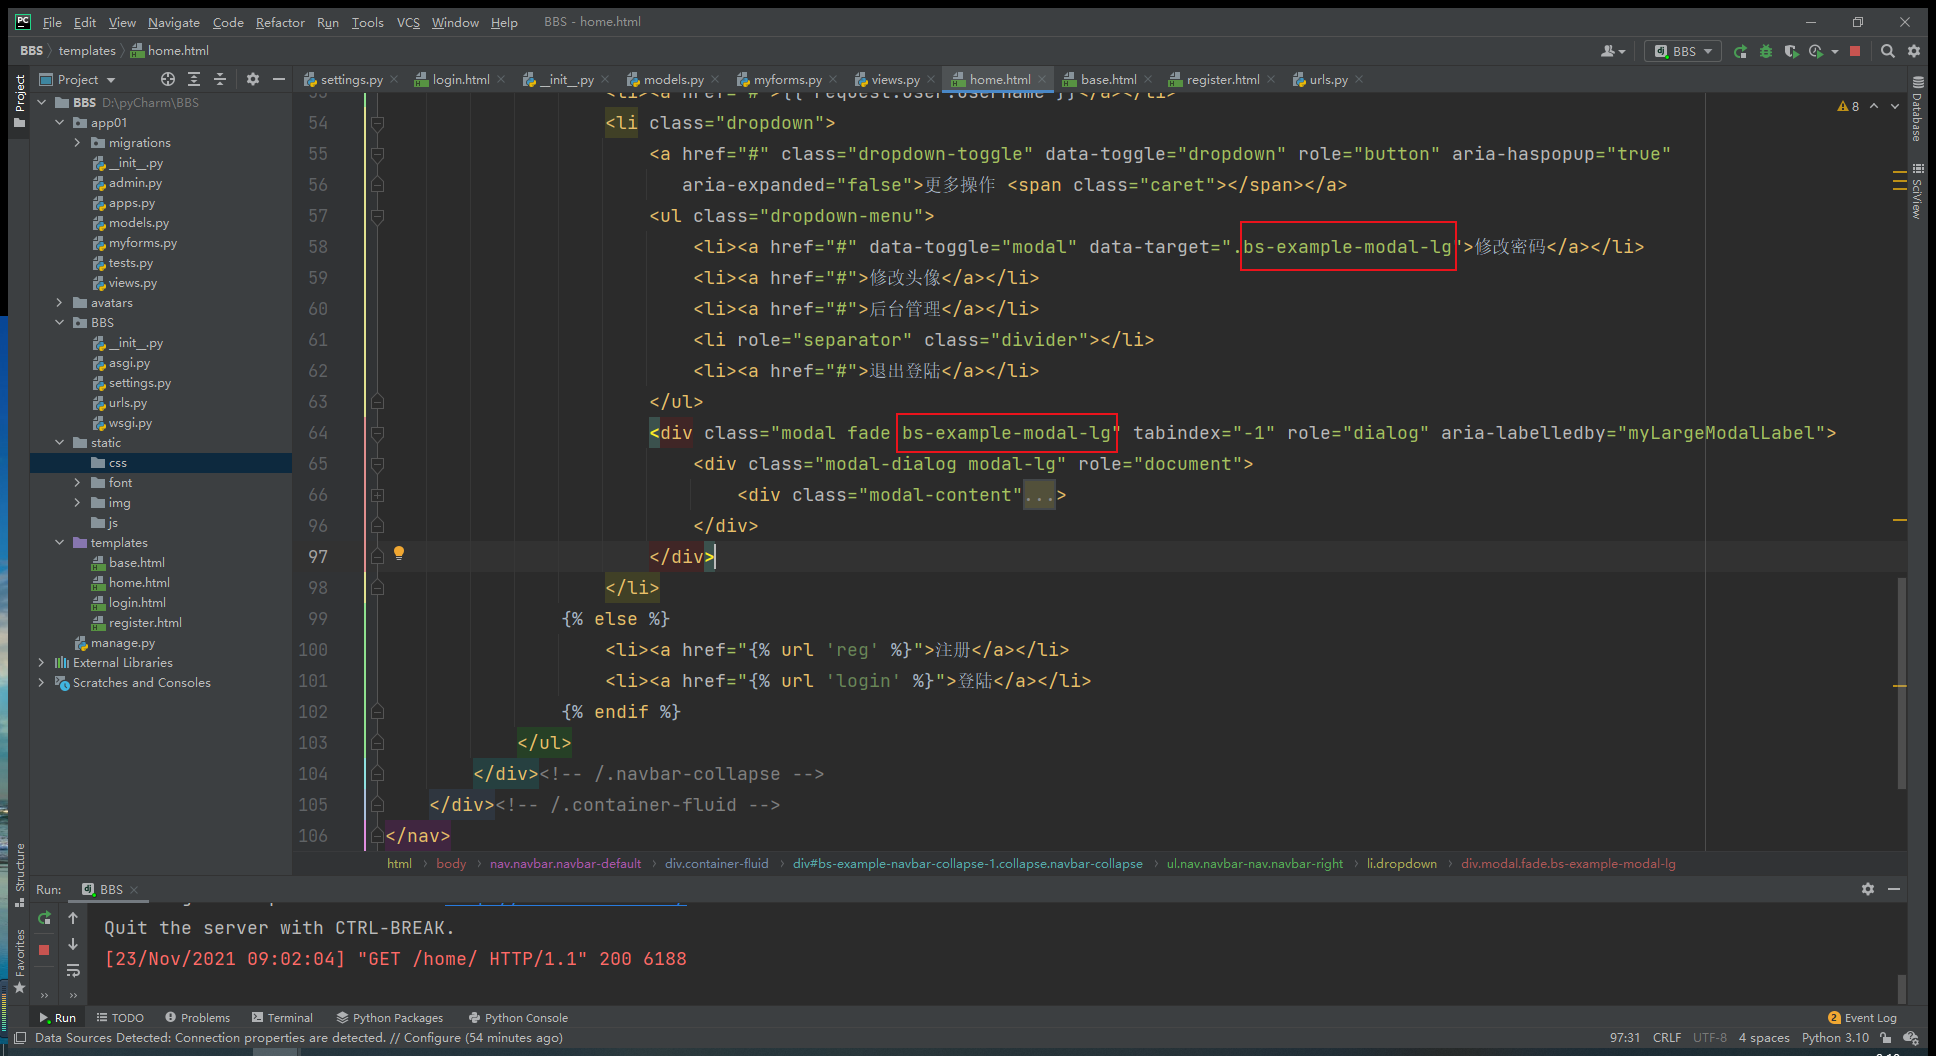Select li.dropdown in the breadcrumb bar
Viewport: 1936px width, 1056px height.
1402,864
